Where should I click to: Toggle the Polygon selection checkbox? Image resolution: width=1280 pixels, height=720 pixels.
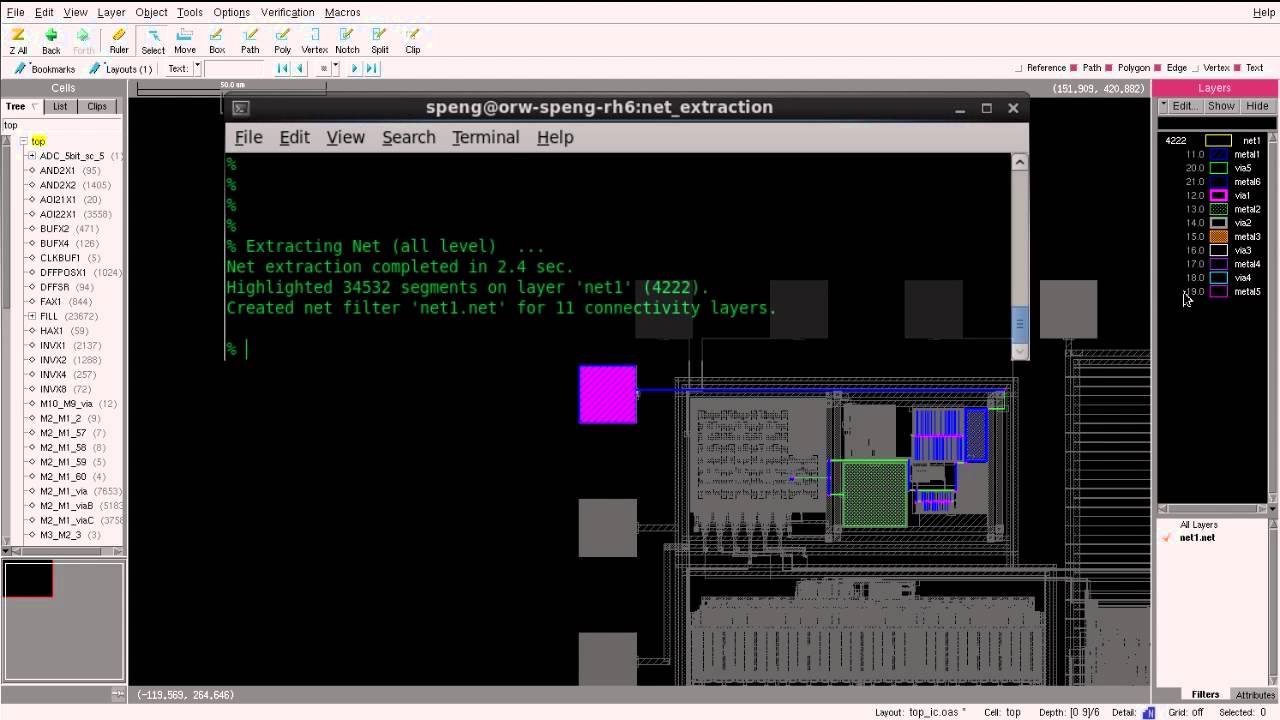pos(1110,69)
